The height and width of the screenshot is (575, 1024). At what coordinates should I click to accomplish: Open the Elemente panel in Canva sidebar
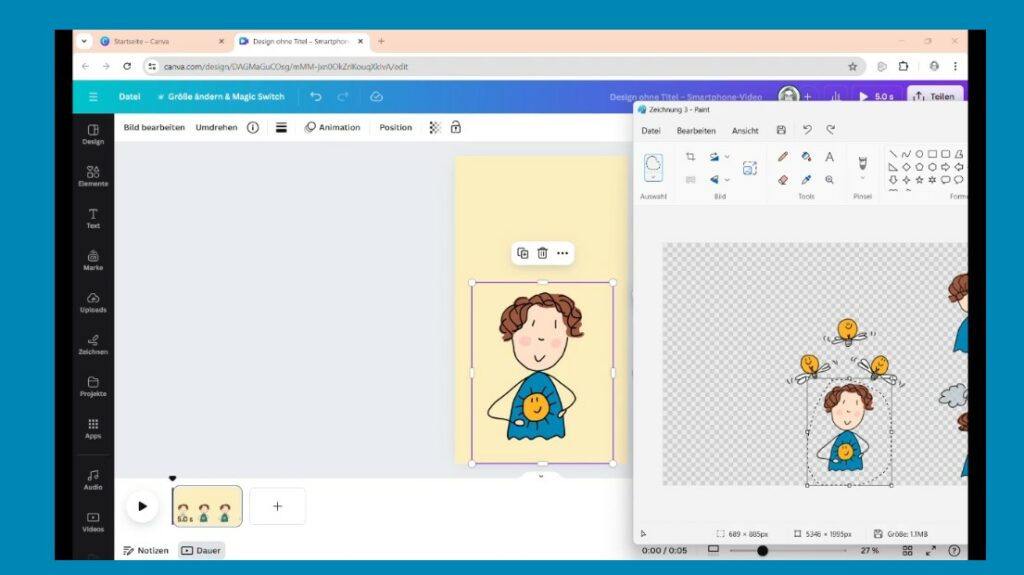(93, 176)
